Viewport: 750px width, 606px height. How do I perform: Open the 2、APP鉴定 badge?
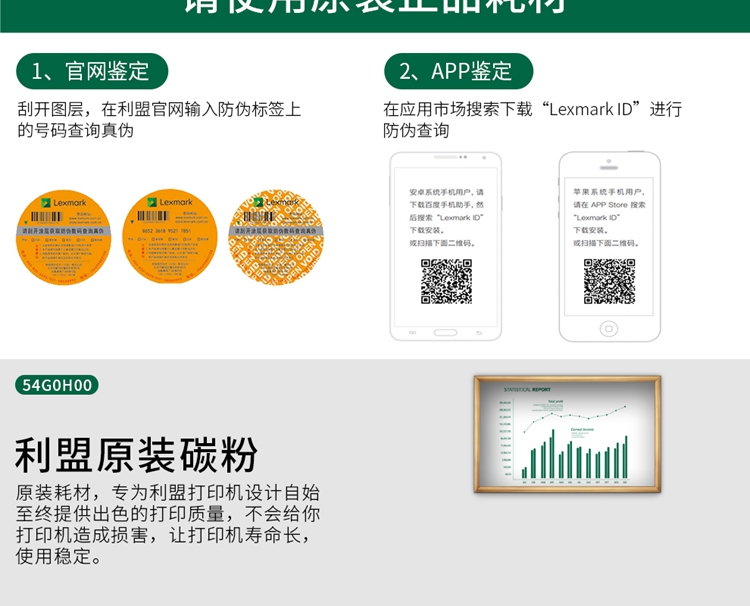458,71
